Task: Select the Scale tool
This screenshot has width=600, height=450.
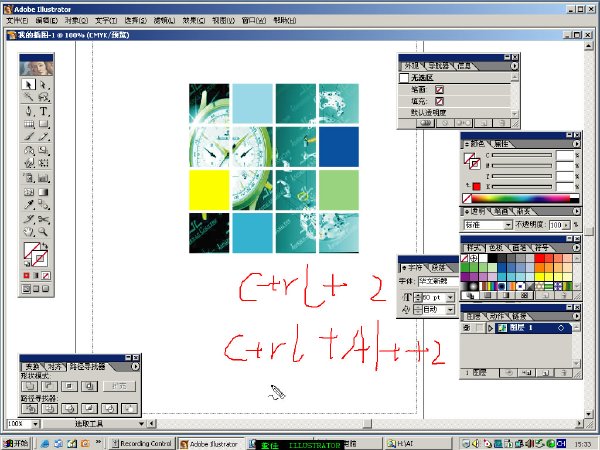Action: pyautogui.click(x=44, y=150)
